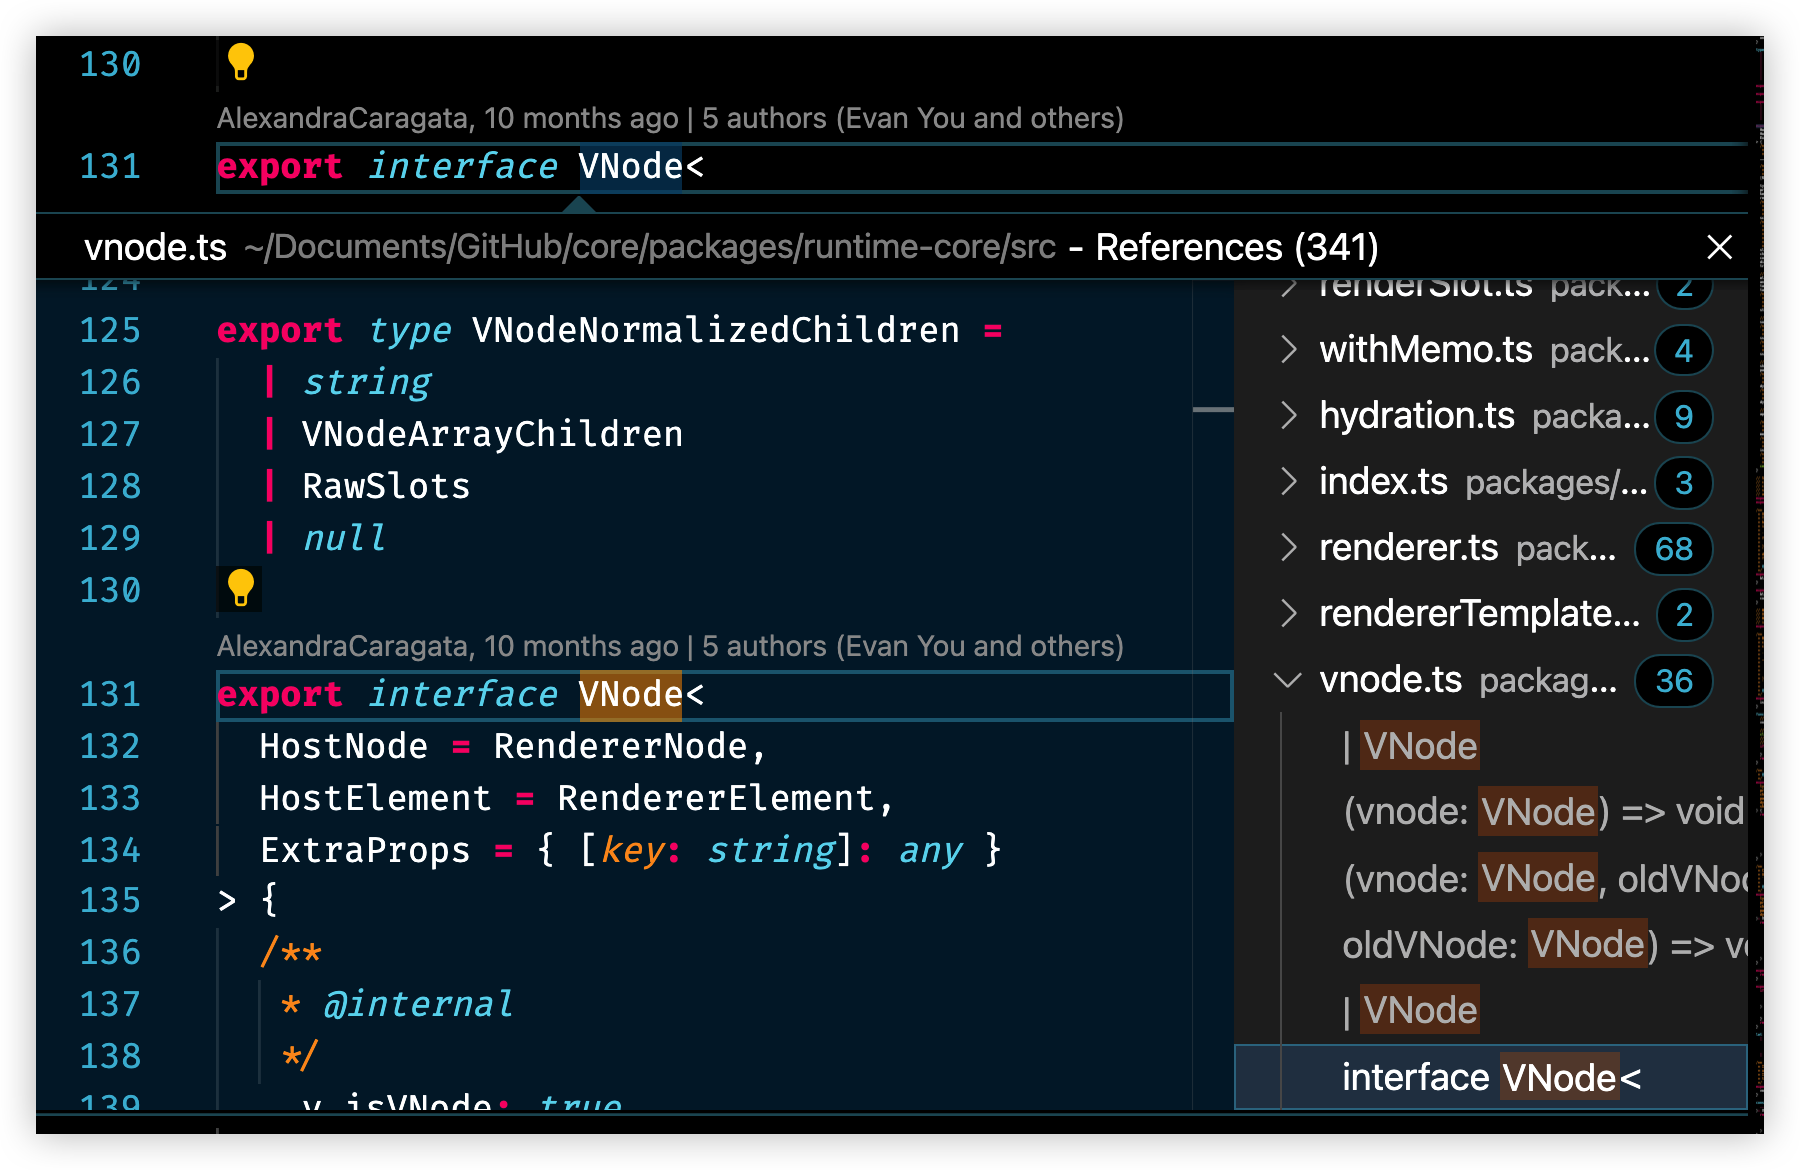
Task: Close the References peek view
Action: (x=1719, y=247)
